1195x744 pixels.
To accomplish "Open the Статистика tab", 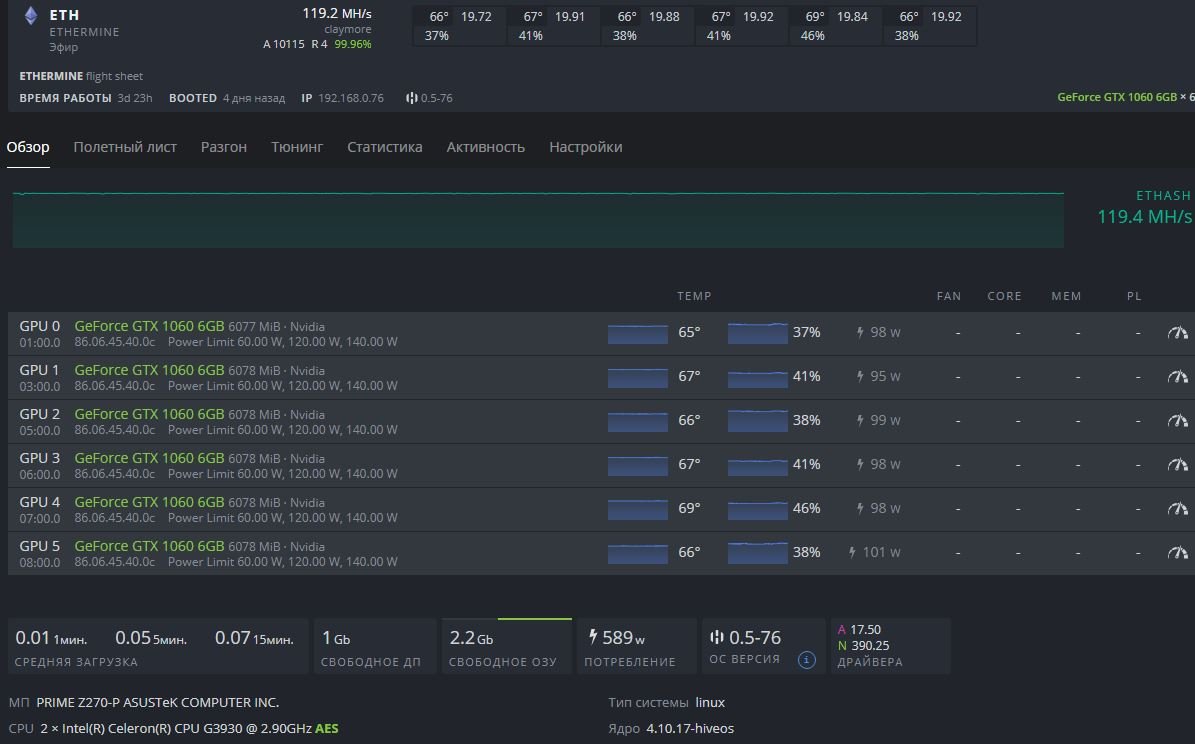I will point(385,147).
